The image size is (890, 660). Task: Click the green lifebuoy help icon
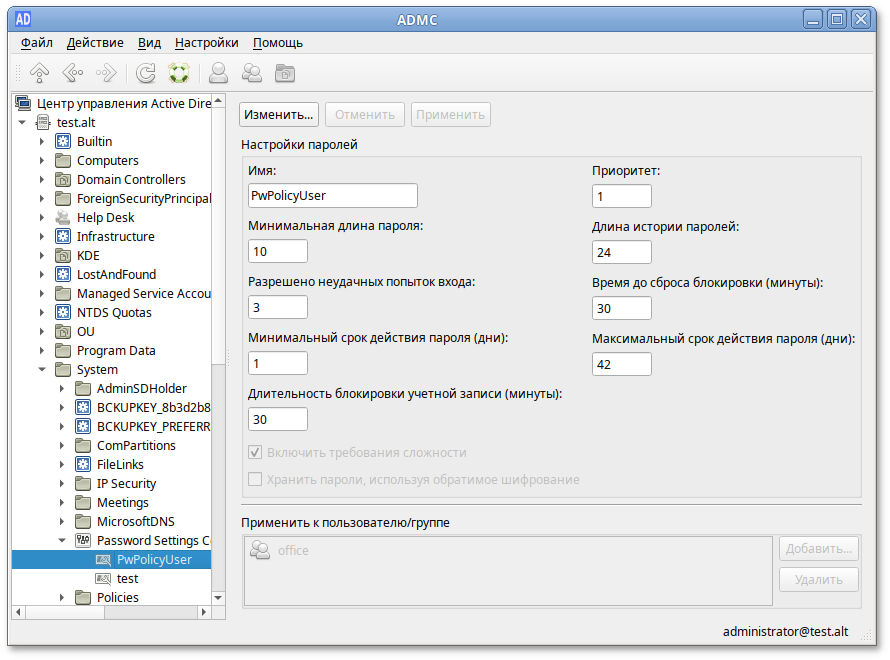(x=179, y=72)
